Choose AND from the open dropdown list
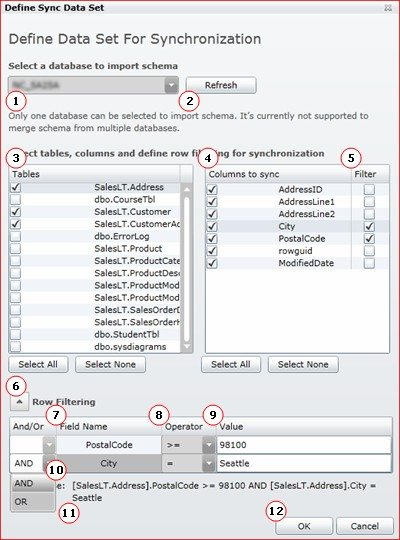The image size is (400, 540). tap(32, 484)
